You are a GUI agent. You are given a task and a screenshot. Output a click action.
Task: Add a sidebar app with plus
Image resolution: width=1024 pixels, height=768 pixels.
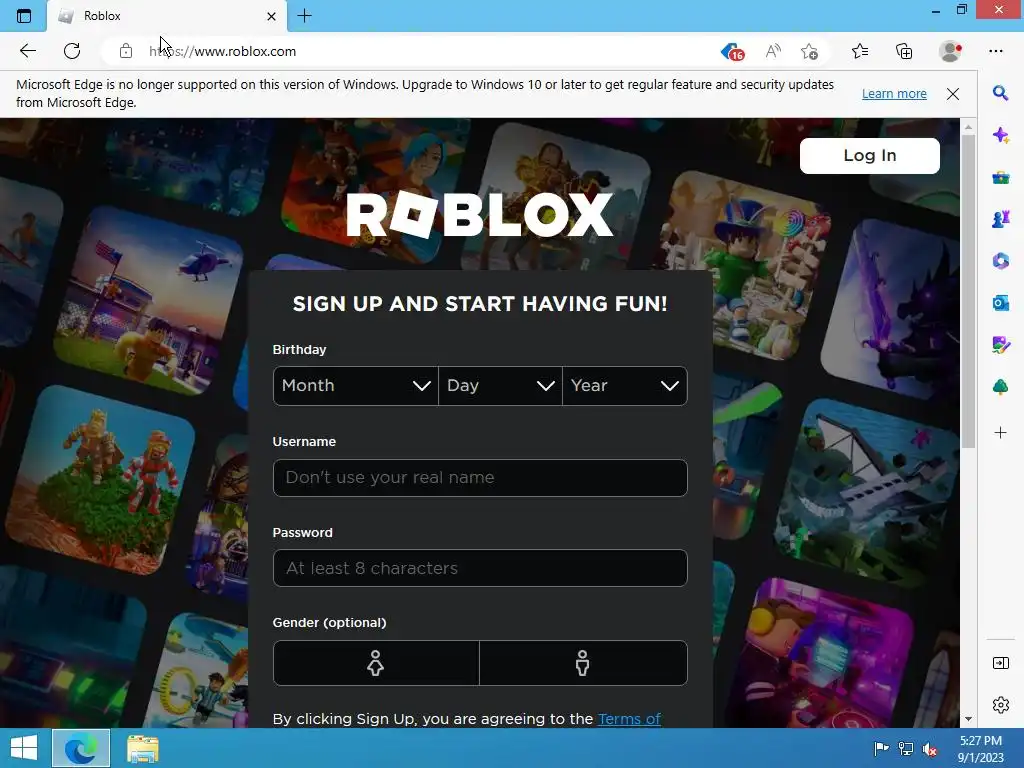[1000, 432]
